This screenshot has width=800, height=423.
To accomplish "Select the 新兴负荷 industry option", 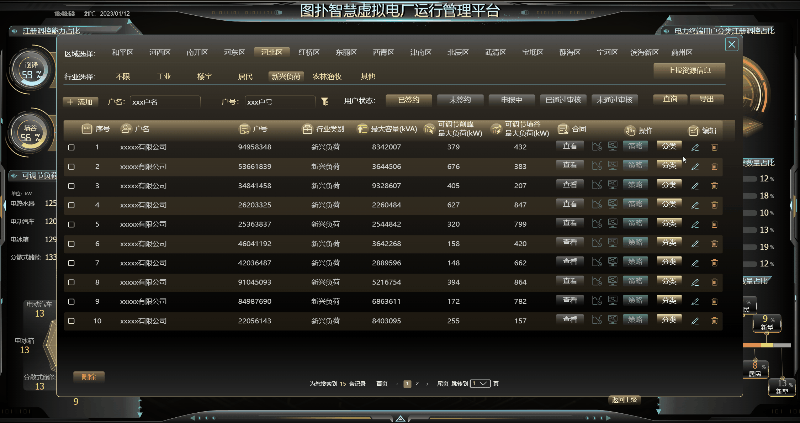I will [286, 77].
